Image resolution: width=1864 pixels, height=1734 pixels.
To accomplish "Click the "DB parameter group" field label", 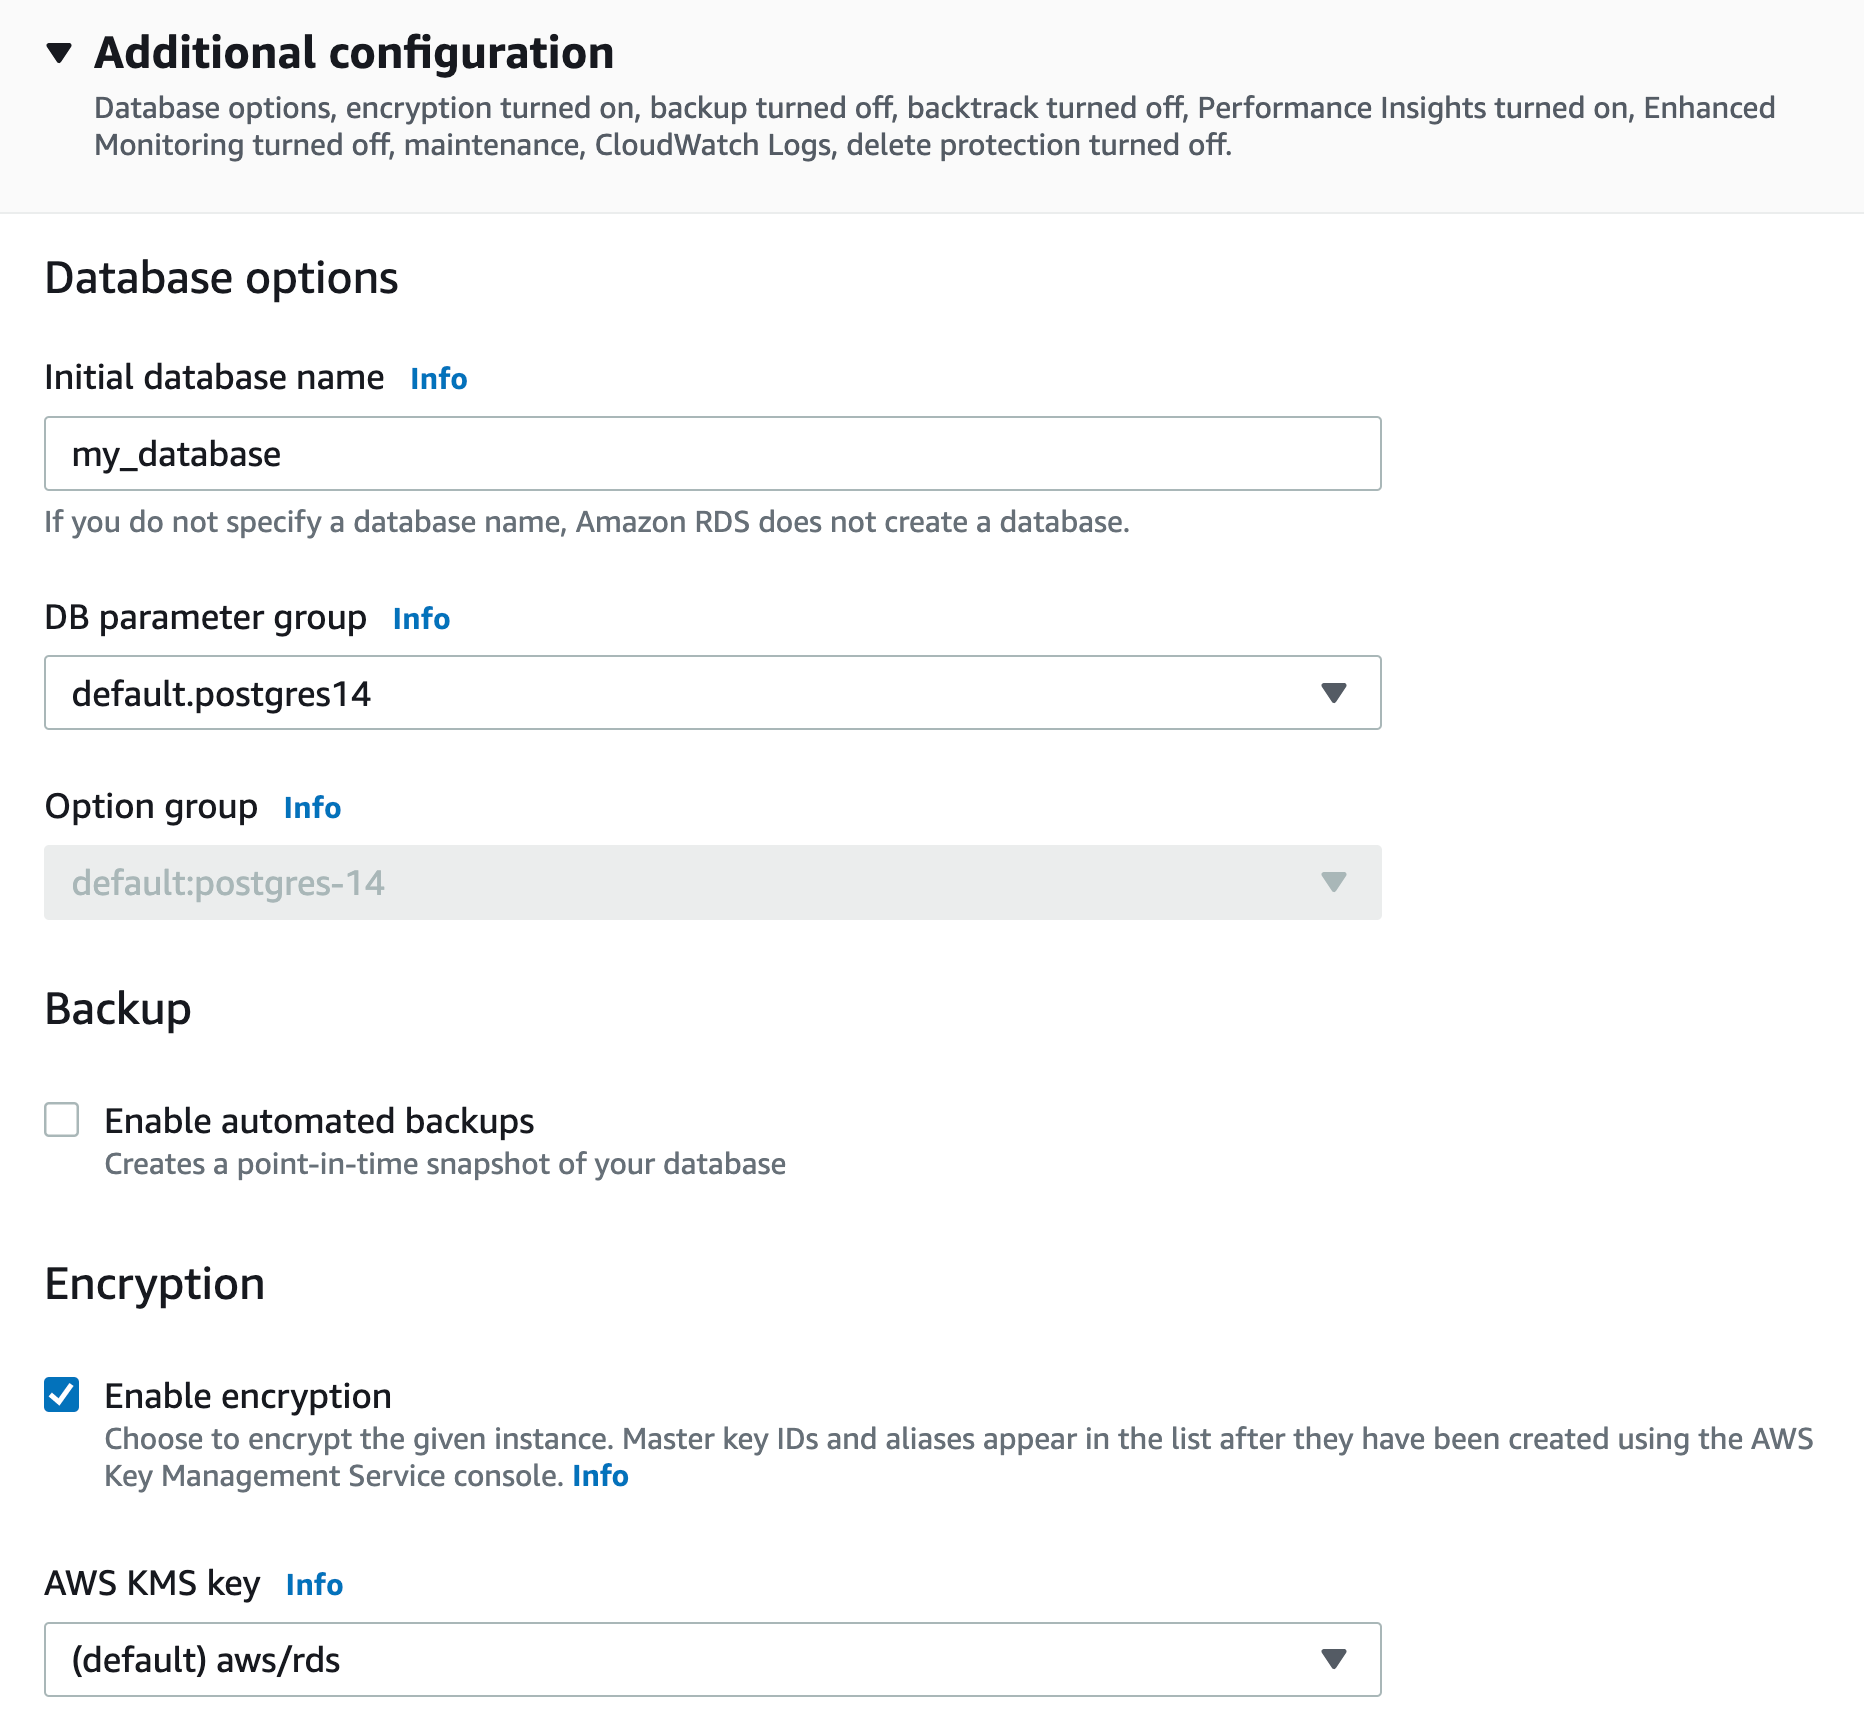I will [205, 618].
